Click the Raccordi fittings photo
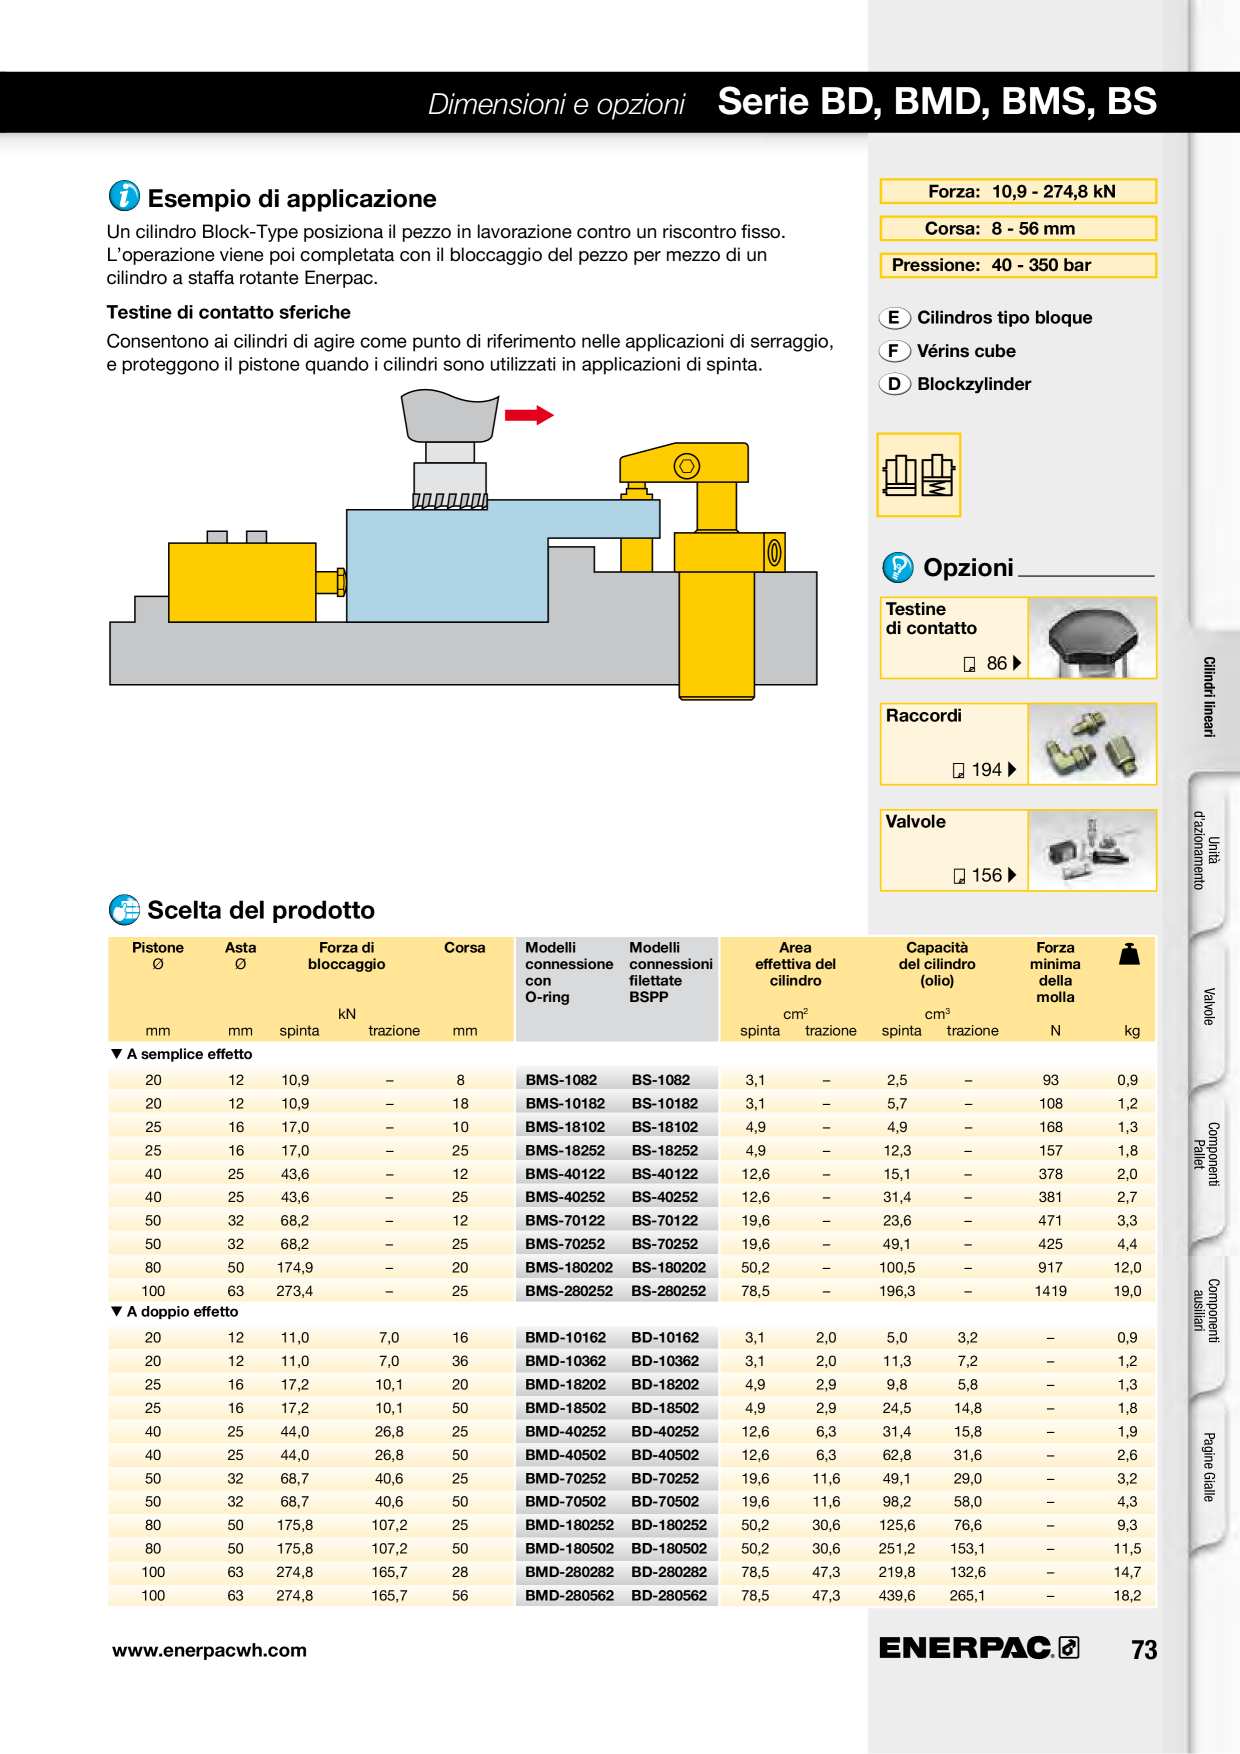 pyautogui.click(x=1092, y=744)
